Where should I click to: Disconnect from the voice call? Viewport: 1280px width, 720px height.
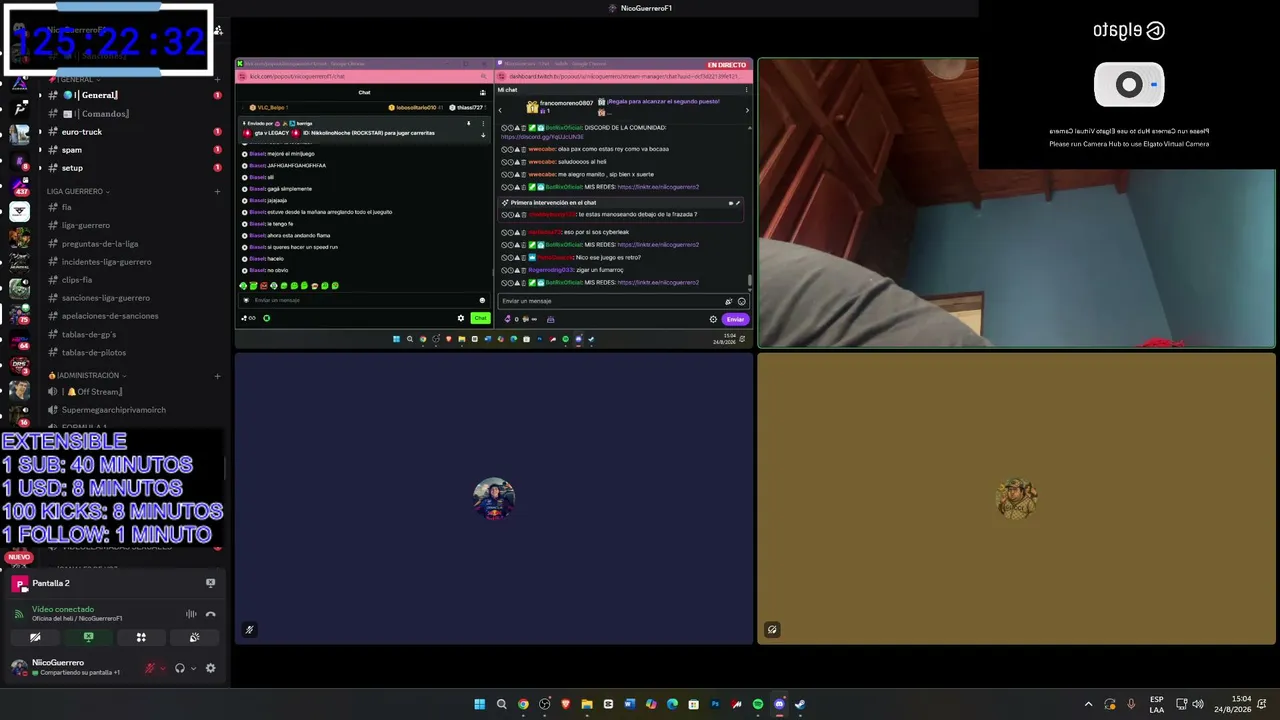click(x=210, y=614)
